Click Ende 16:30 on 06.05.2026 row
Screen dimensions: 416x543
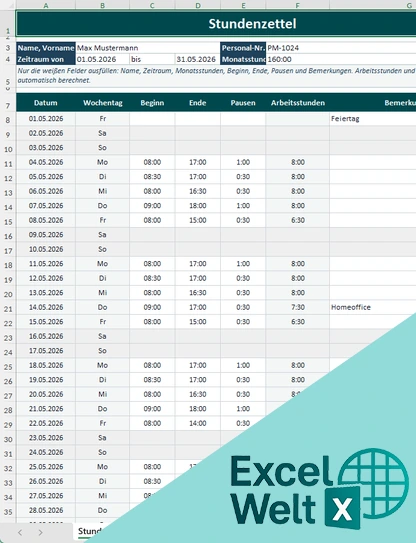click(197, 191)
